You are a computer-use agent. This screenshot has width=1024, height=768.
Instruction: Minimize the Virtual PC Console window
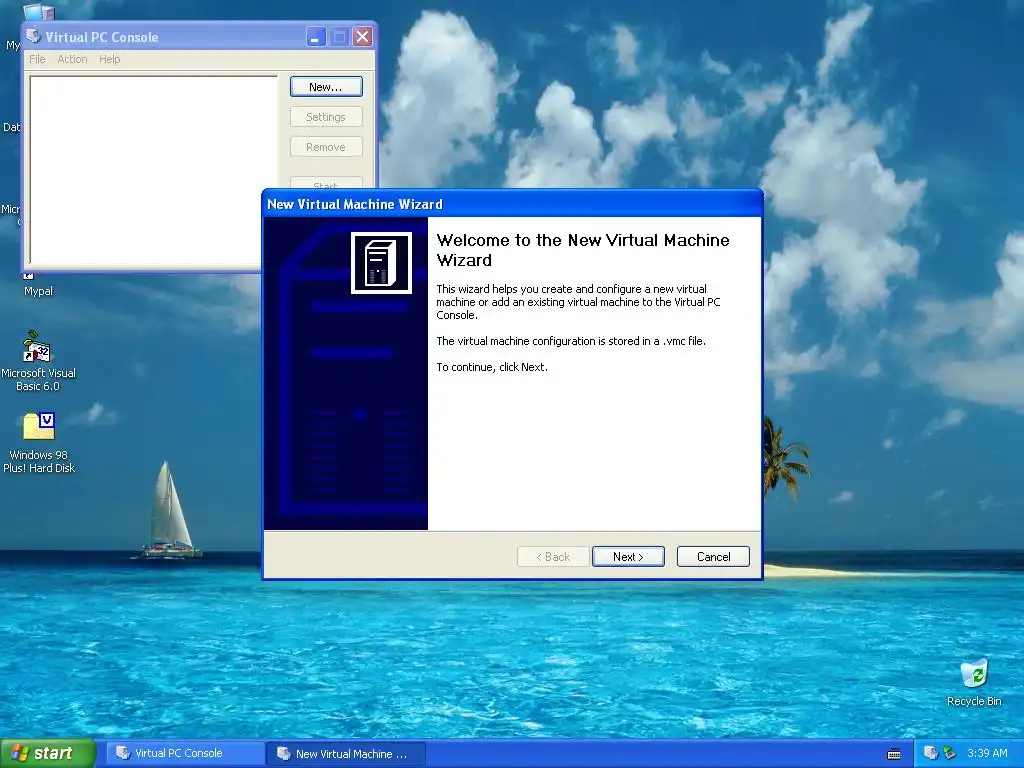[316, 37]
